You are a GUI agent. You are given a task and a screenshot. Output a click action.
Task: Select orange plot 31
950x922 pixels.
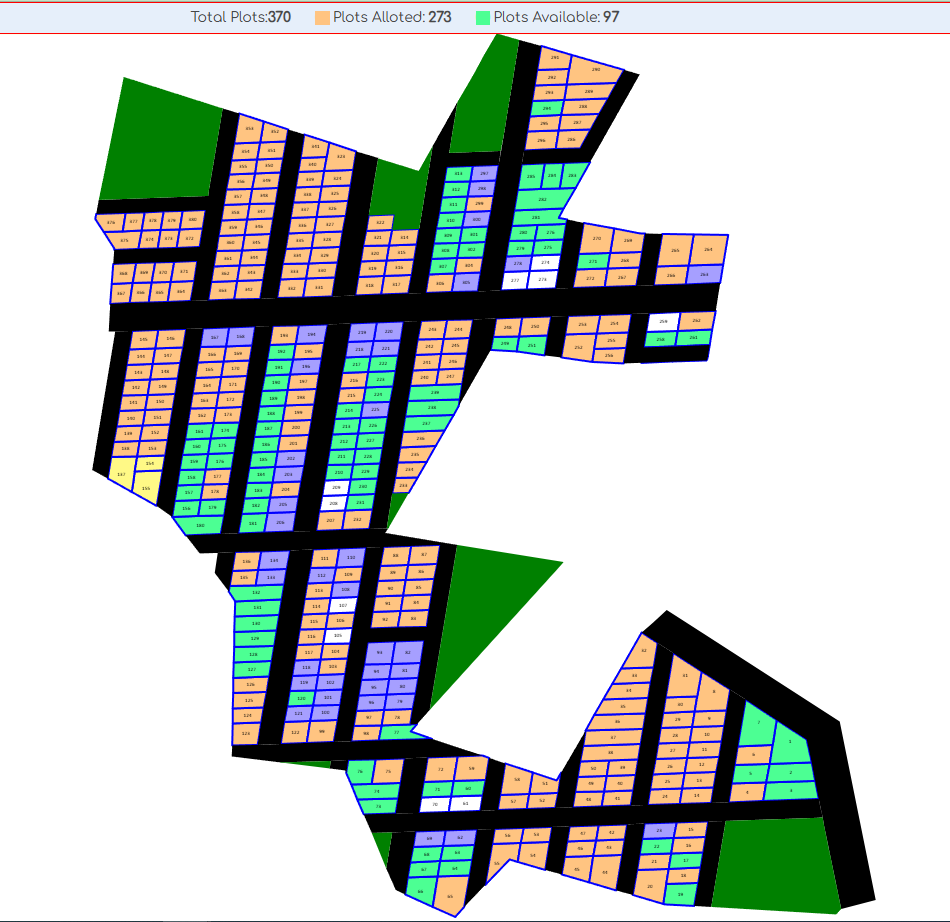point(685,676)
